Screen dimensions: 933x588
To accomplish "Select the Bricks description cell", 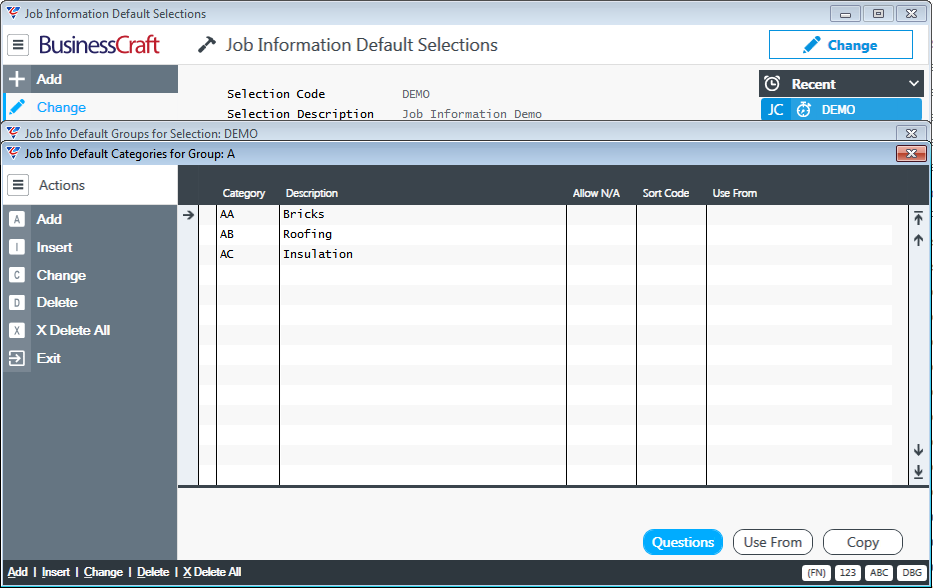I will [x=423, y=214].
